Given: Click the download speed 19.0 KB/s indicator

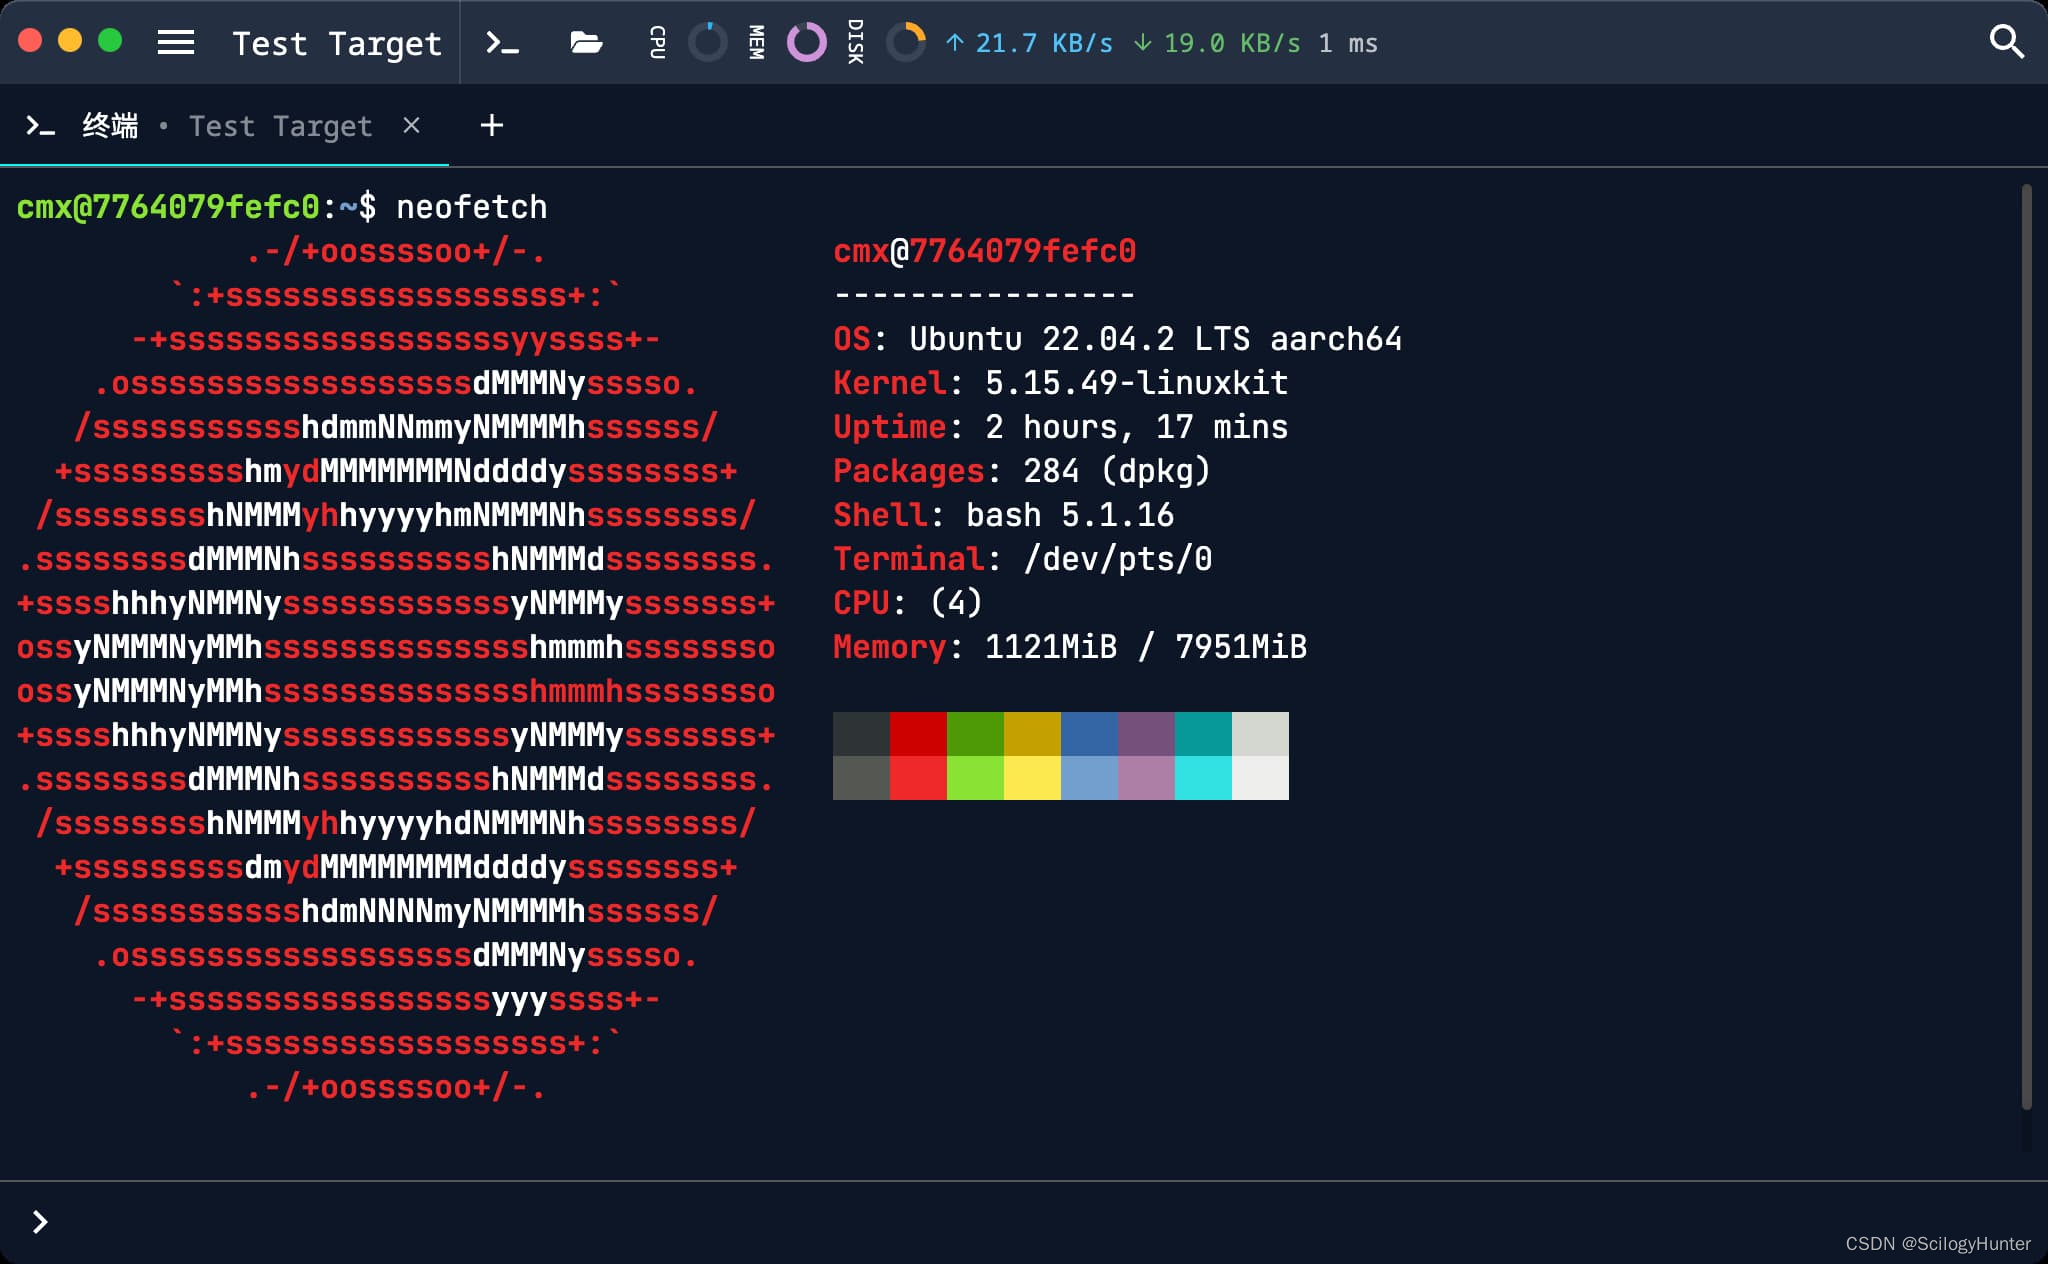Looking at the screenshot, I should pyautogui.click(x=1217, y=43).
